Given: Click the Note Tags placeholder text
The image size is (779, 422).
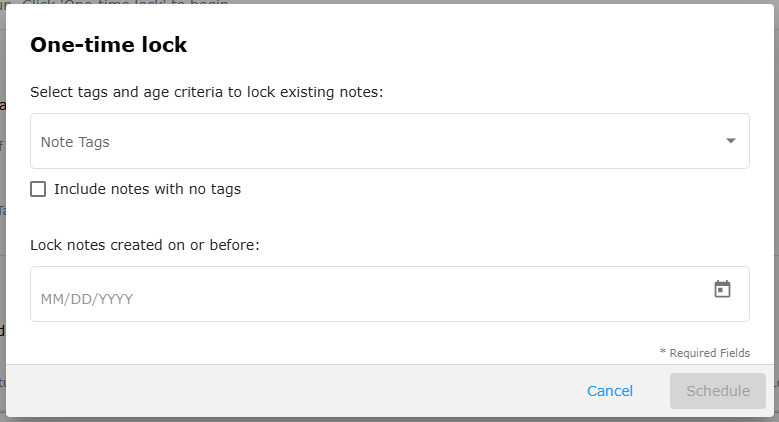Looking at the screenshot, I should (75, 142).
